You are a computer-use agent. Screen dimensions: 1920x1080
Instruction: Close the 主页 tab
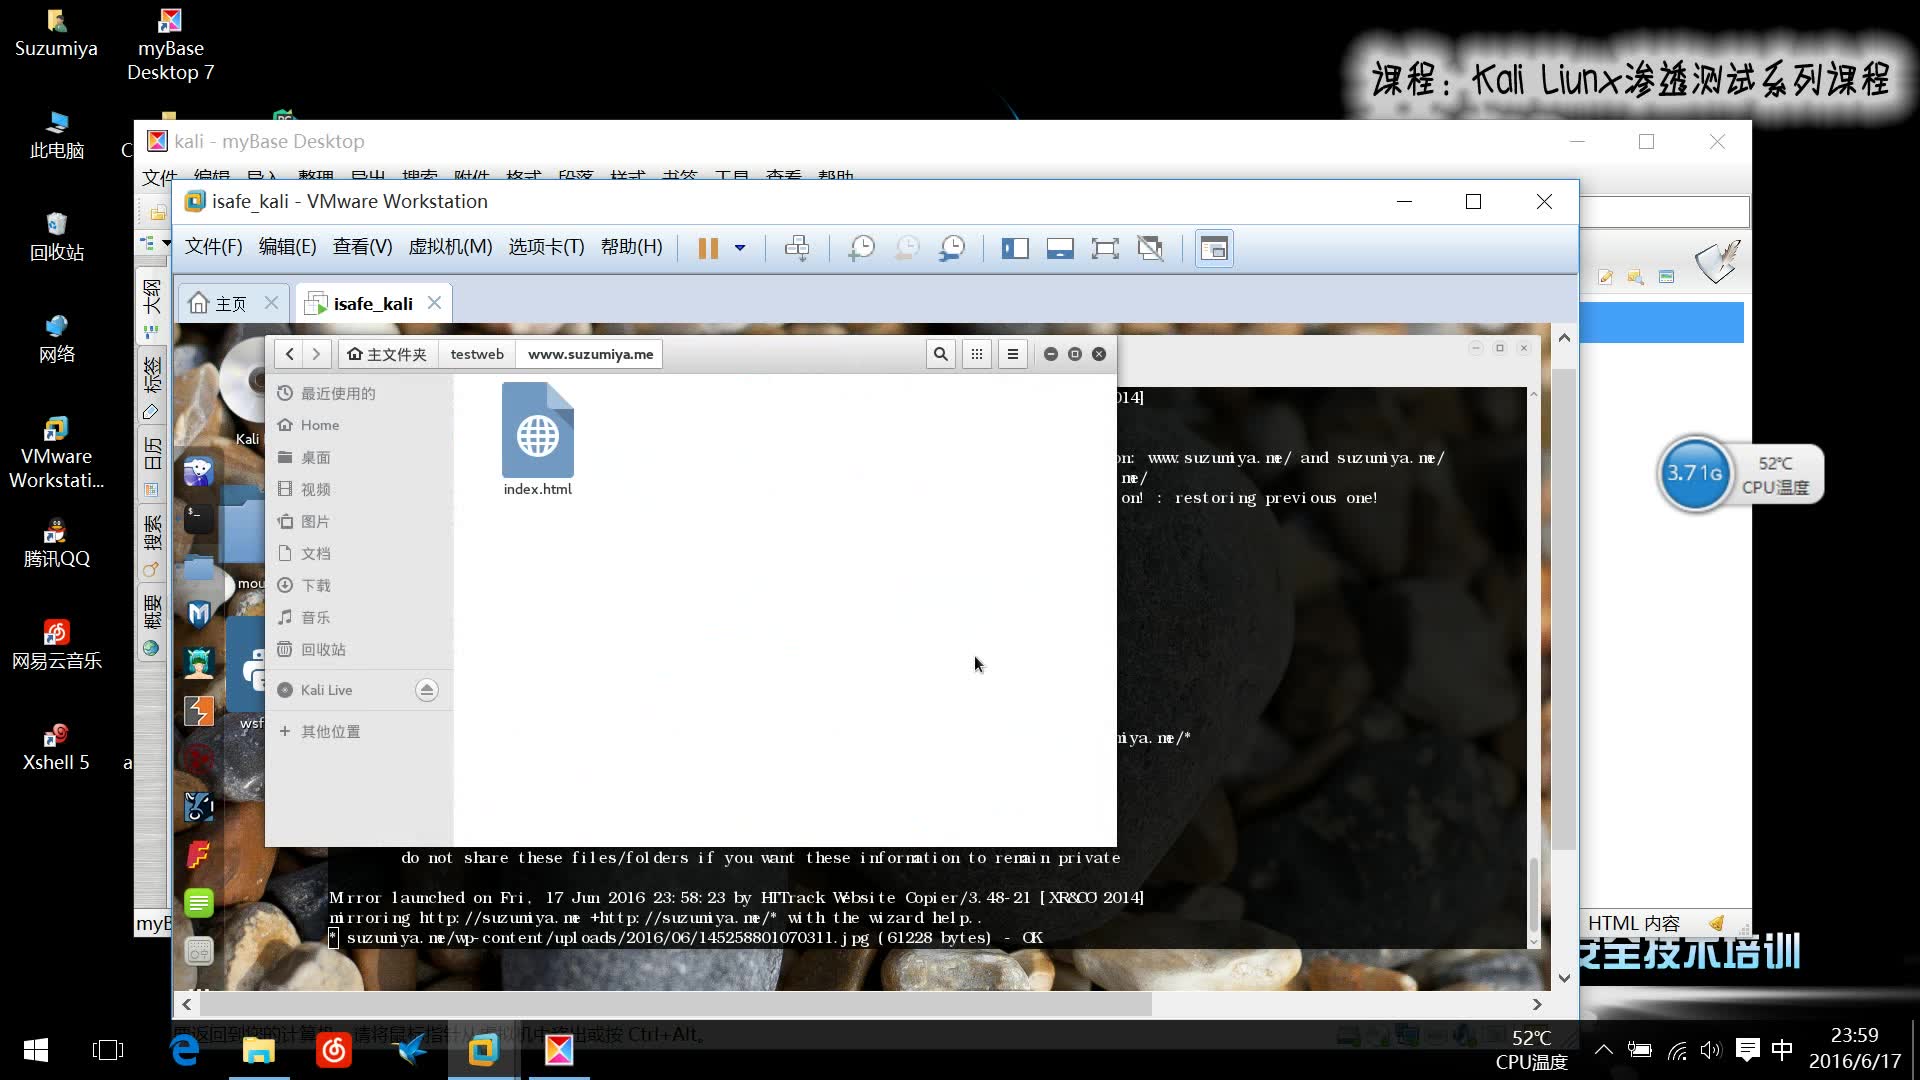coord(271,302)
